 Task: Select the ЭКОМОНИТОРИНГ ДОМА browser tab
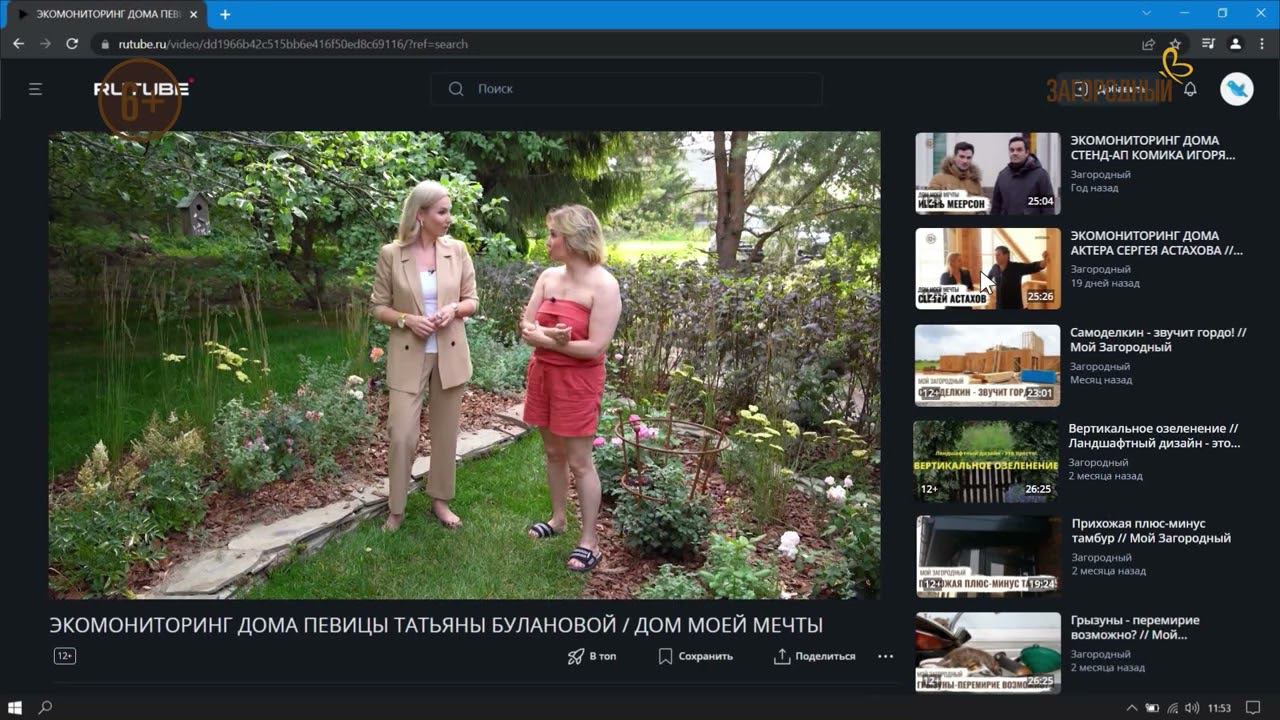[105, 14]
